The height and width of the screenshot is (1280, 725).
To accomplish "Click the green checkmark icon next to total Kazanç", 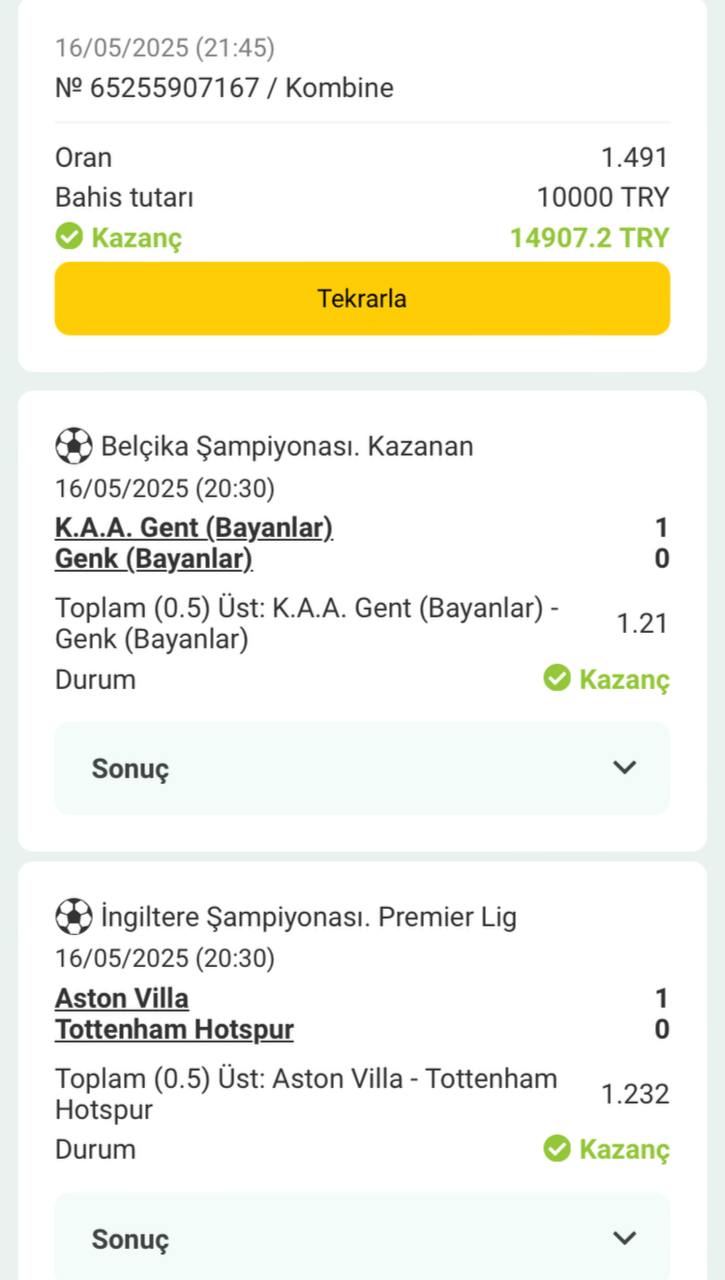I will [x=69, y=237].
